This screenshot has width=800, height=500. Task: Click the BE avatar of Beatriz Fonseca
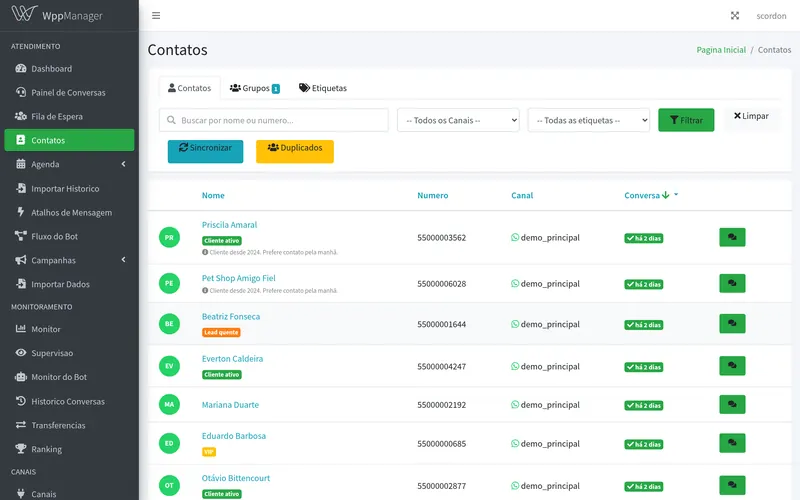coord(169,323)
